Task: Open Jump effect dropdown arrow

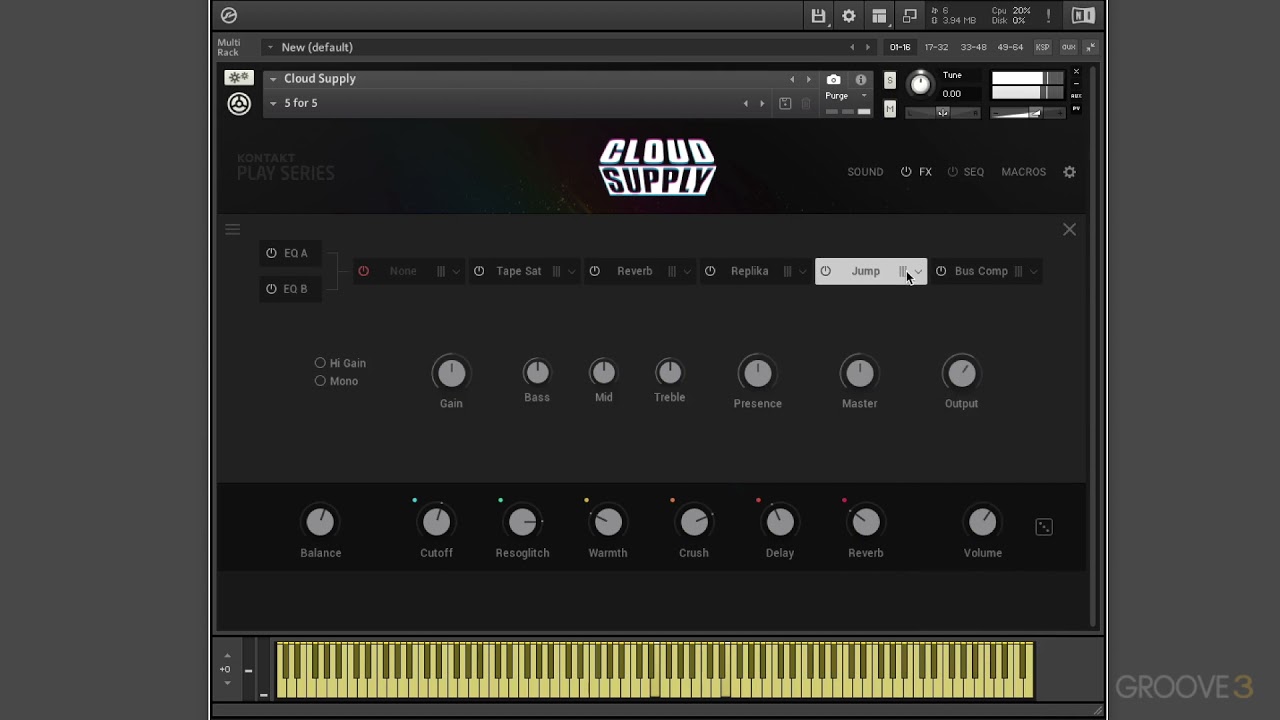Action: 918,271
